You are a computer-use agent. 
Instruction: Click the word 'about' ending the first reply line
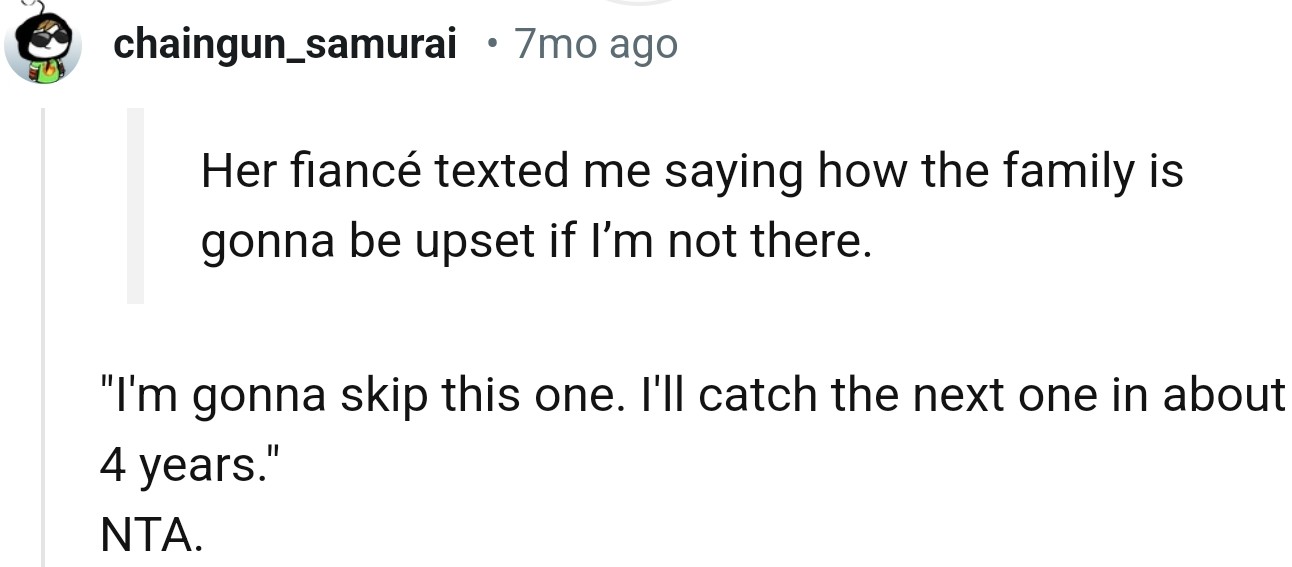pos(1222,395)
